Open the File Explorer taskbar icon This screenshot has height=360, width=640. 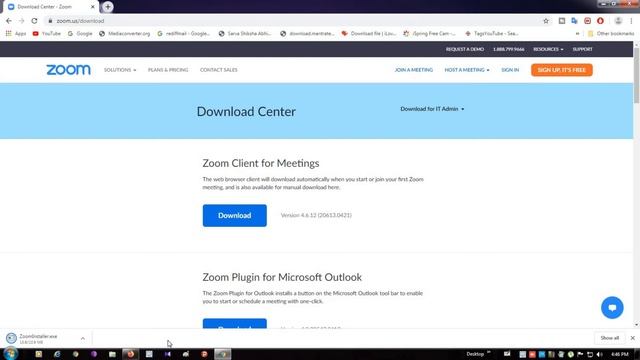pos(112,354)
